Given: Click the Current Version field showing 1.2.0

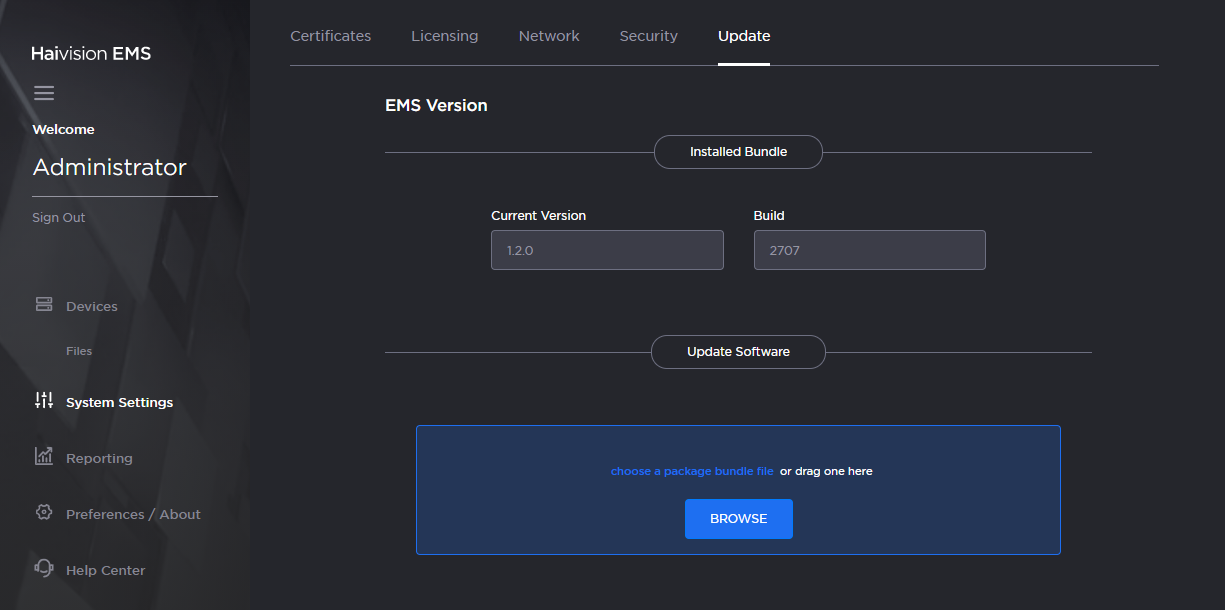Looking at the screenshot, I should coord(607,249).
